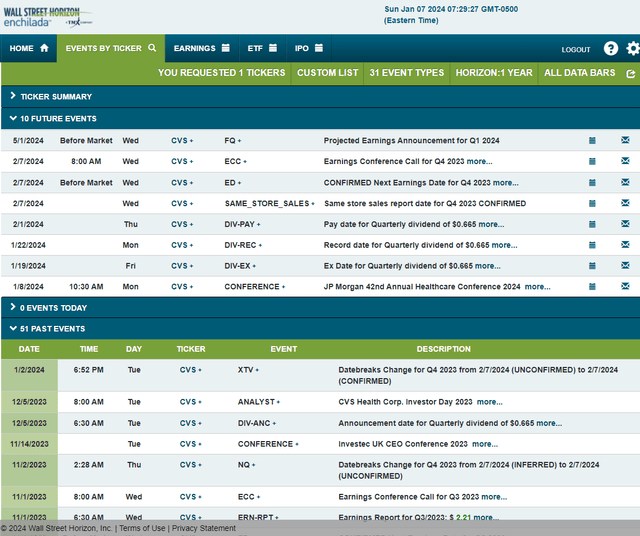Click envelope icon for SAME_STORE_SALES row

coord(625,203)
